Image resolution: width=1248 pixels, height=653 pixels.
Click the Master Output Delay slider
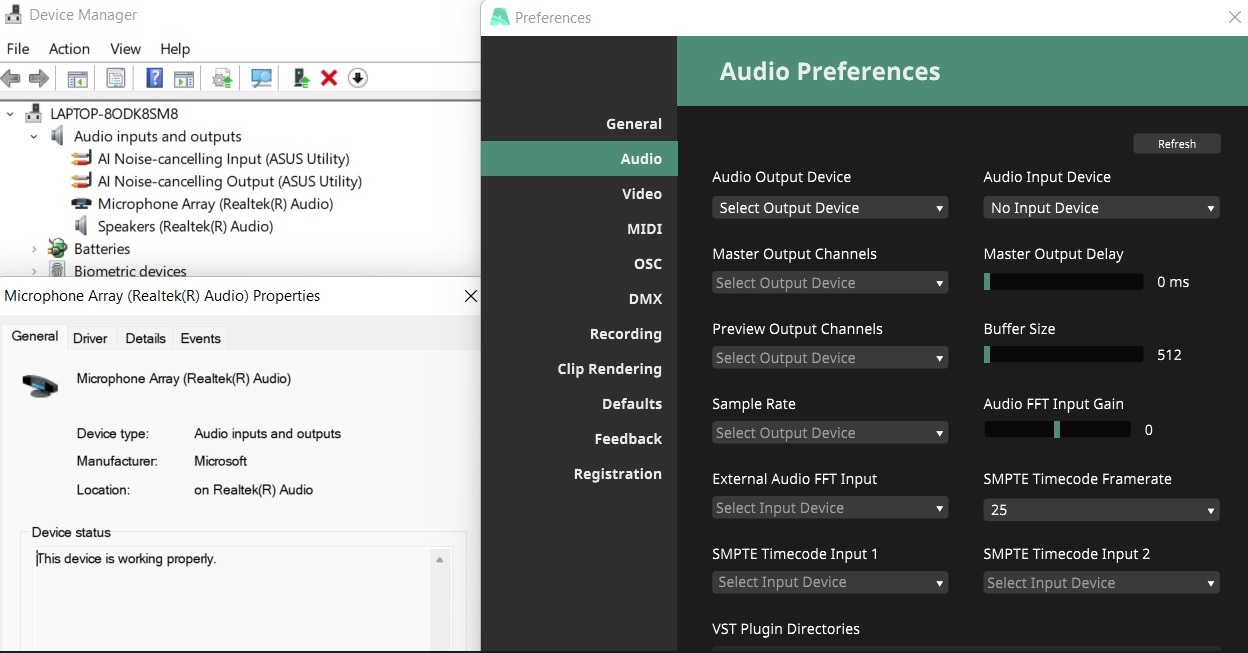click(x=1063, y=282)
